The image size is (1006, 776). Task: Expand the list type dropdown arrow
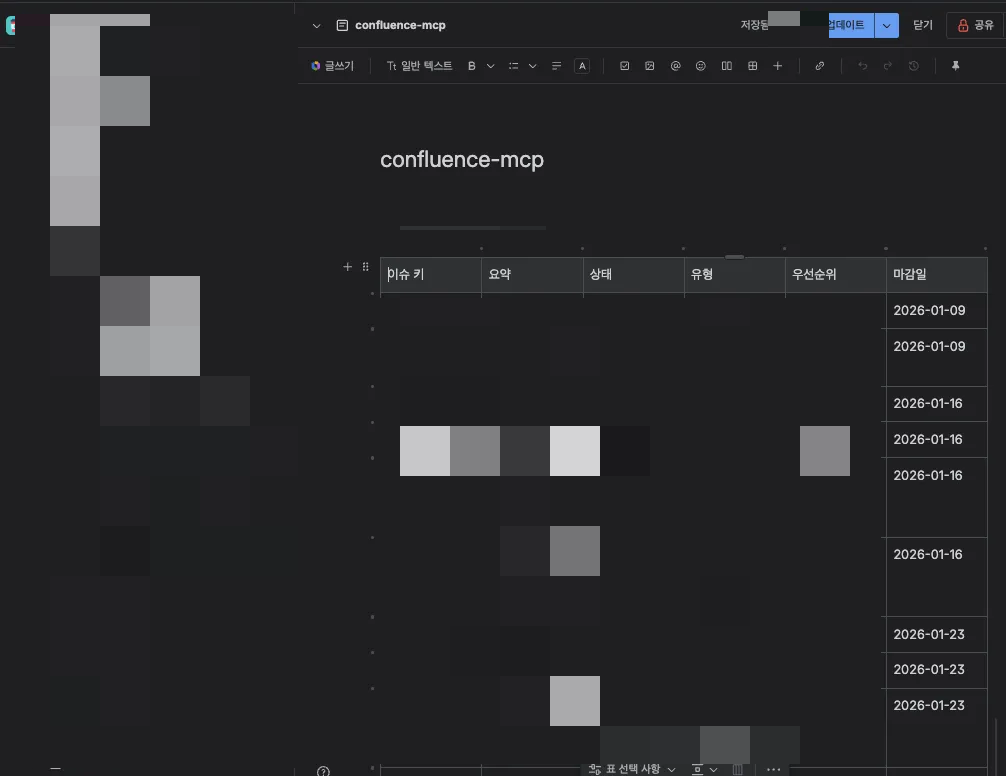click(x=532, y=66)
